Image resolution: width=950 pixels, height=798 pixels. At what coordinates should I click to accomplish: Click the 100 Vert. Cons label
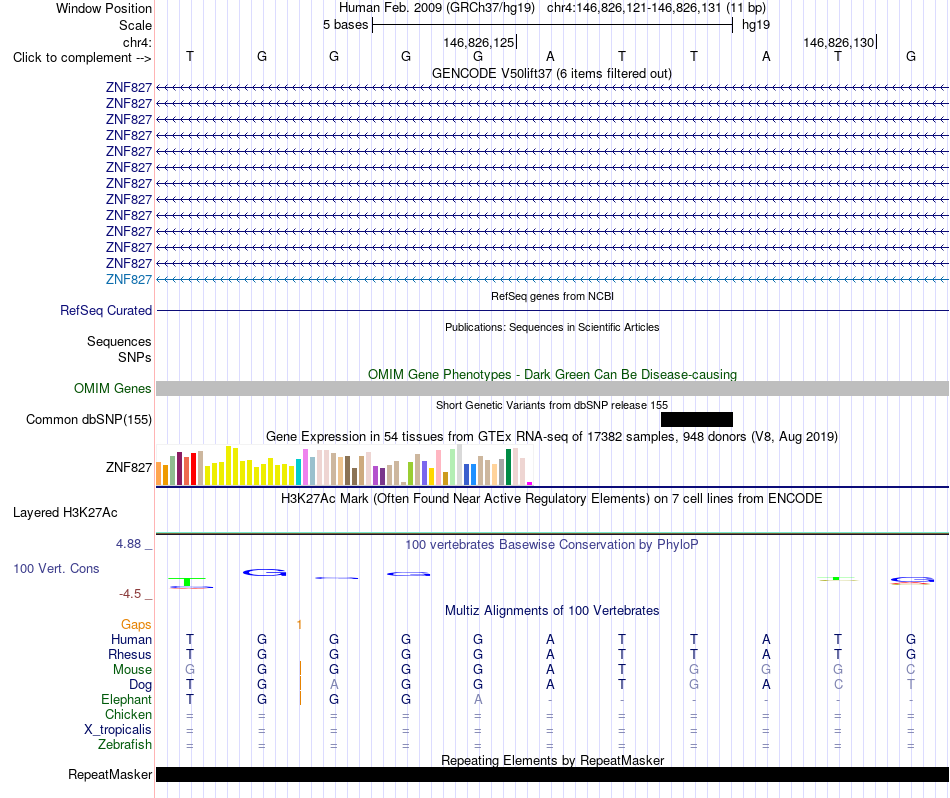[x=56, y=568]
